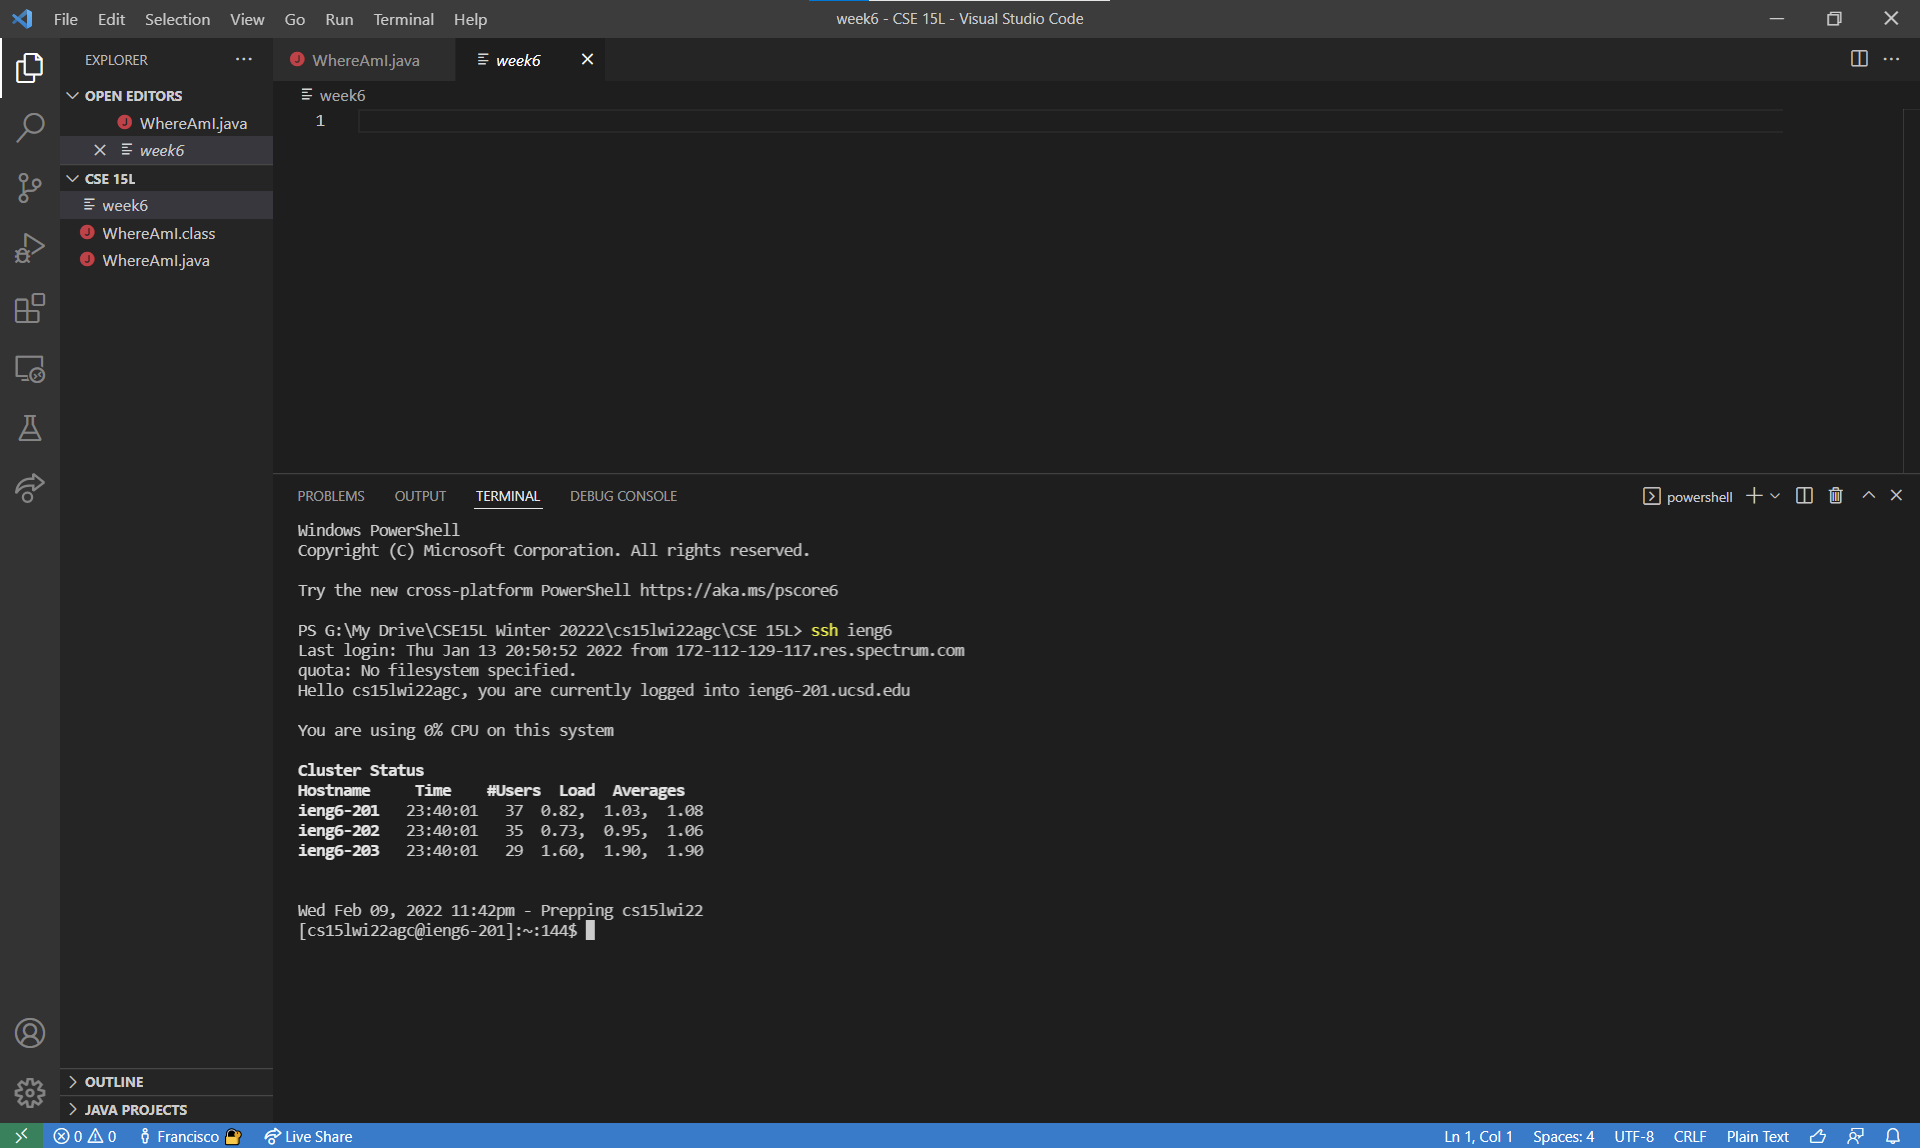Viewport: 1920px width, 1148px height.
Task: Split the terminal panel
Action: [1804, 496]
